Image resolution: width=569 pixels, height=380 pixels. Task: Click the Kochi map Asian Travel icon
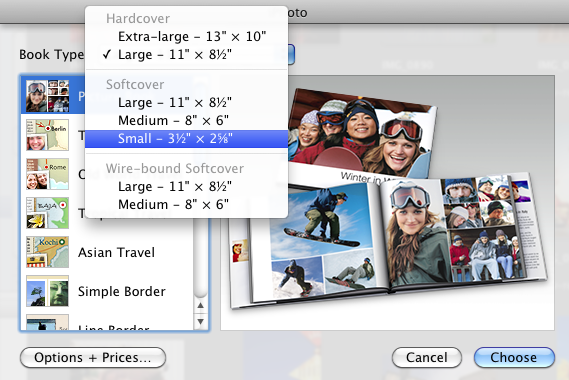[x=48, y=252]
